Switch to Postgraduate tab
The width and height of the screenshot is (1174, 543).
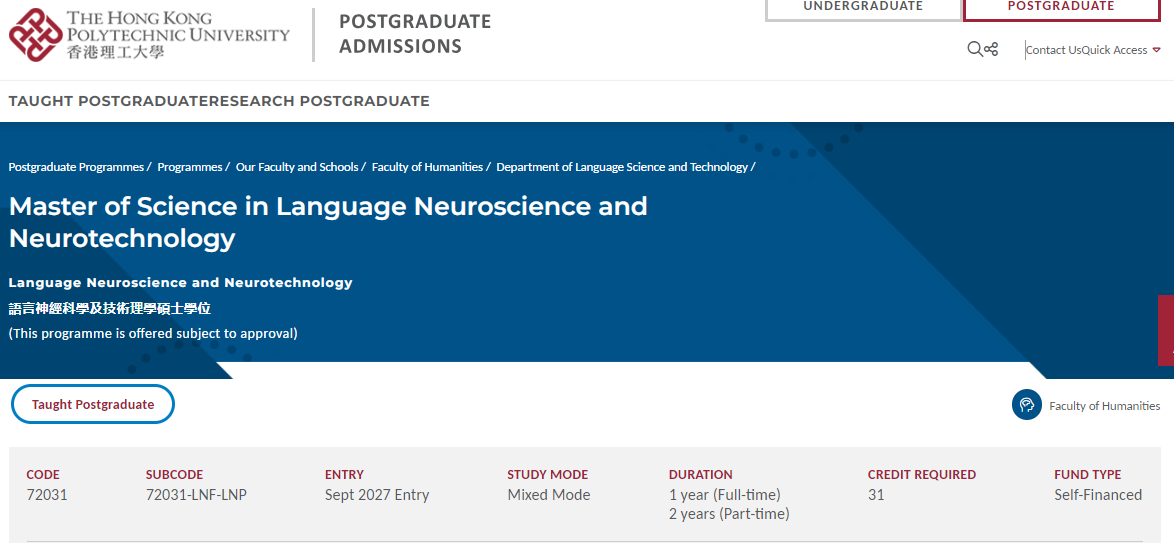pos(1061,7)
